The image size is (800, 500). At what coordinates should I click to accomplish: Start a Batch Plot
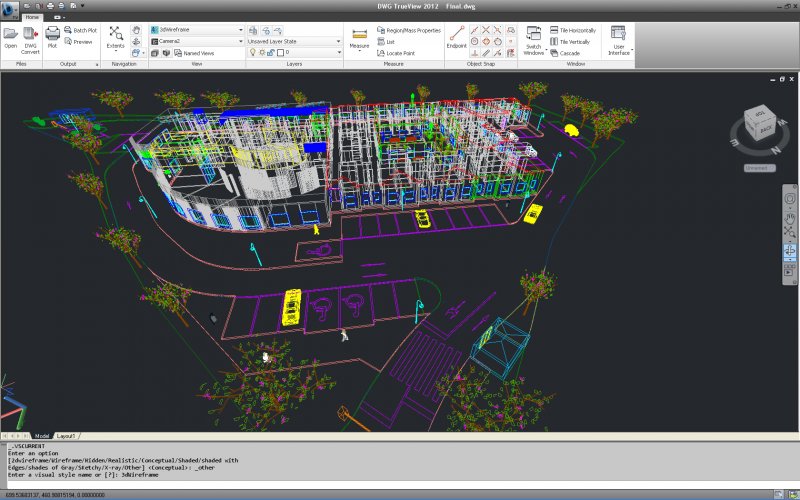click(80, 30)
